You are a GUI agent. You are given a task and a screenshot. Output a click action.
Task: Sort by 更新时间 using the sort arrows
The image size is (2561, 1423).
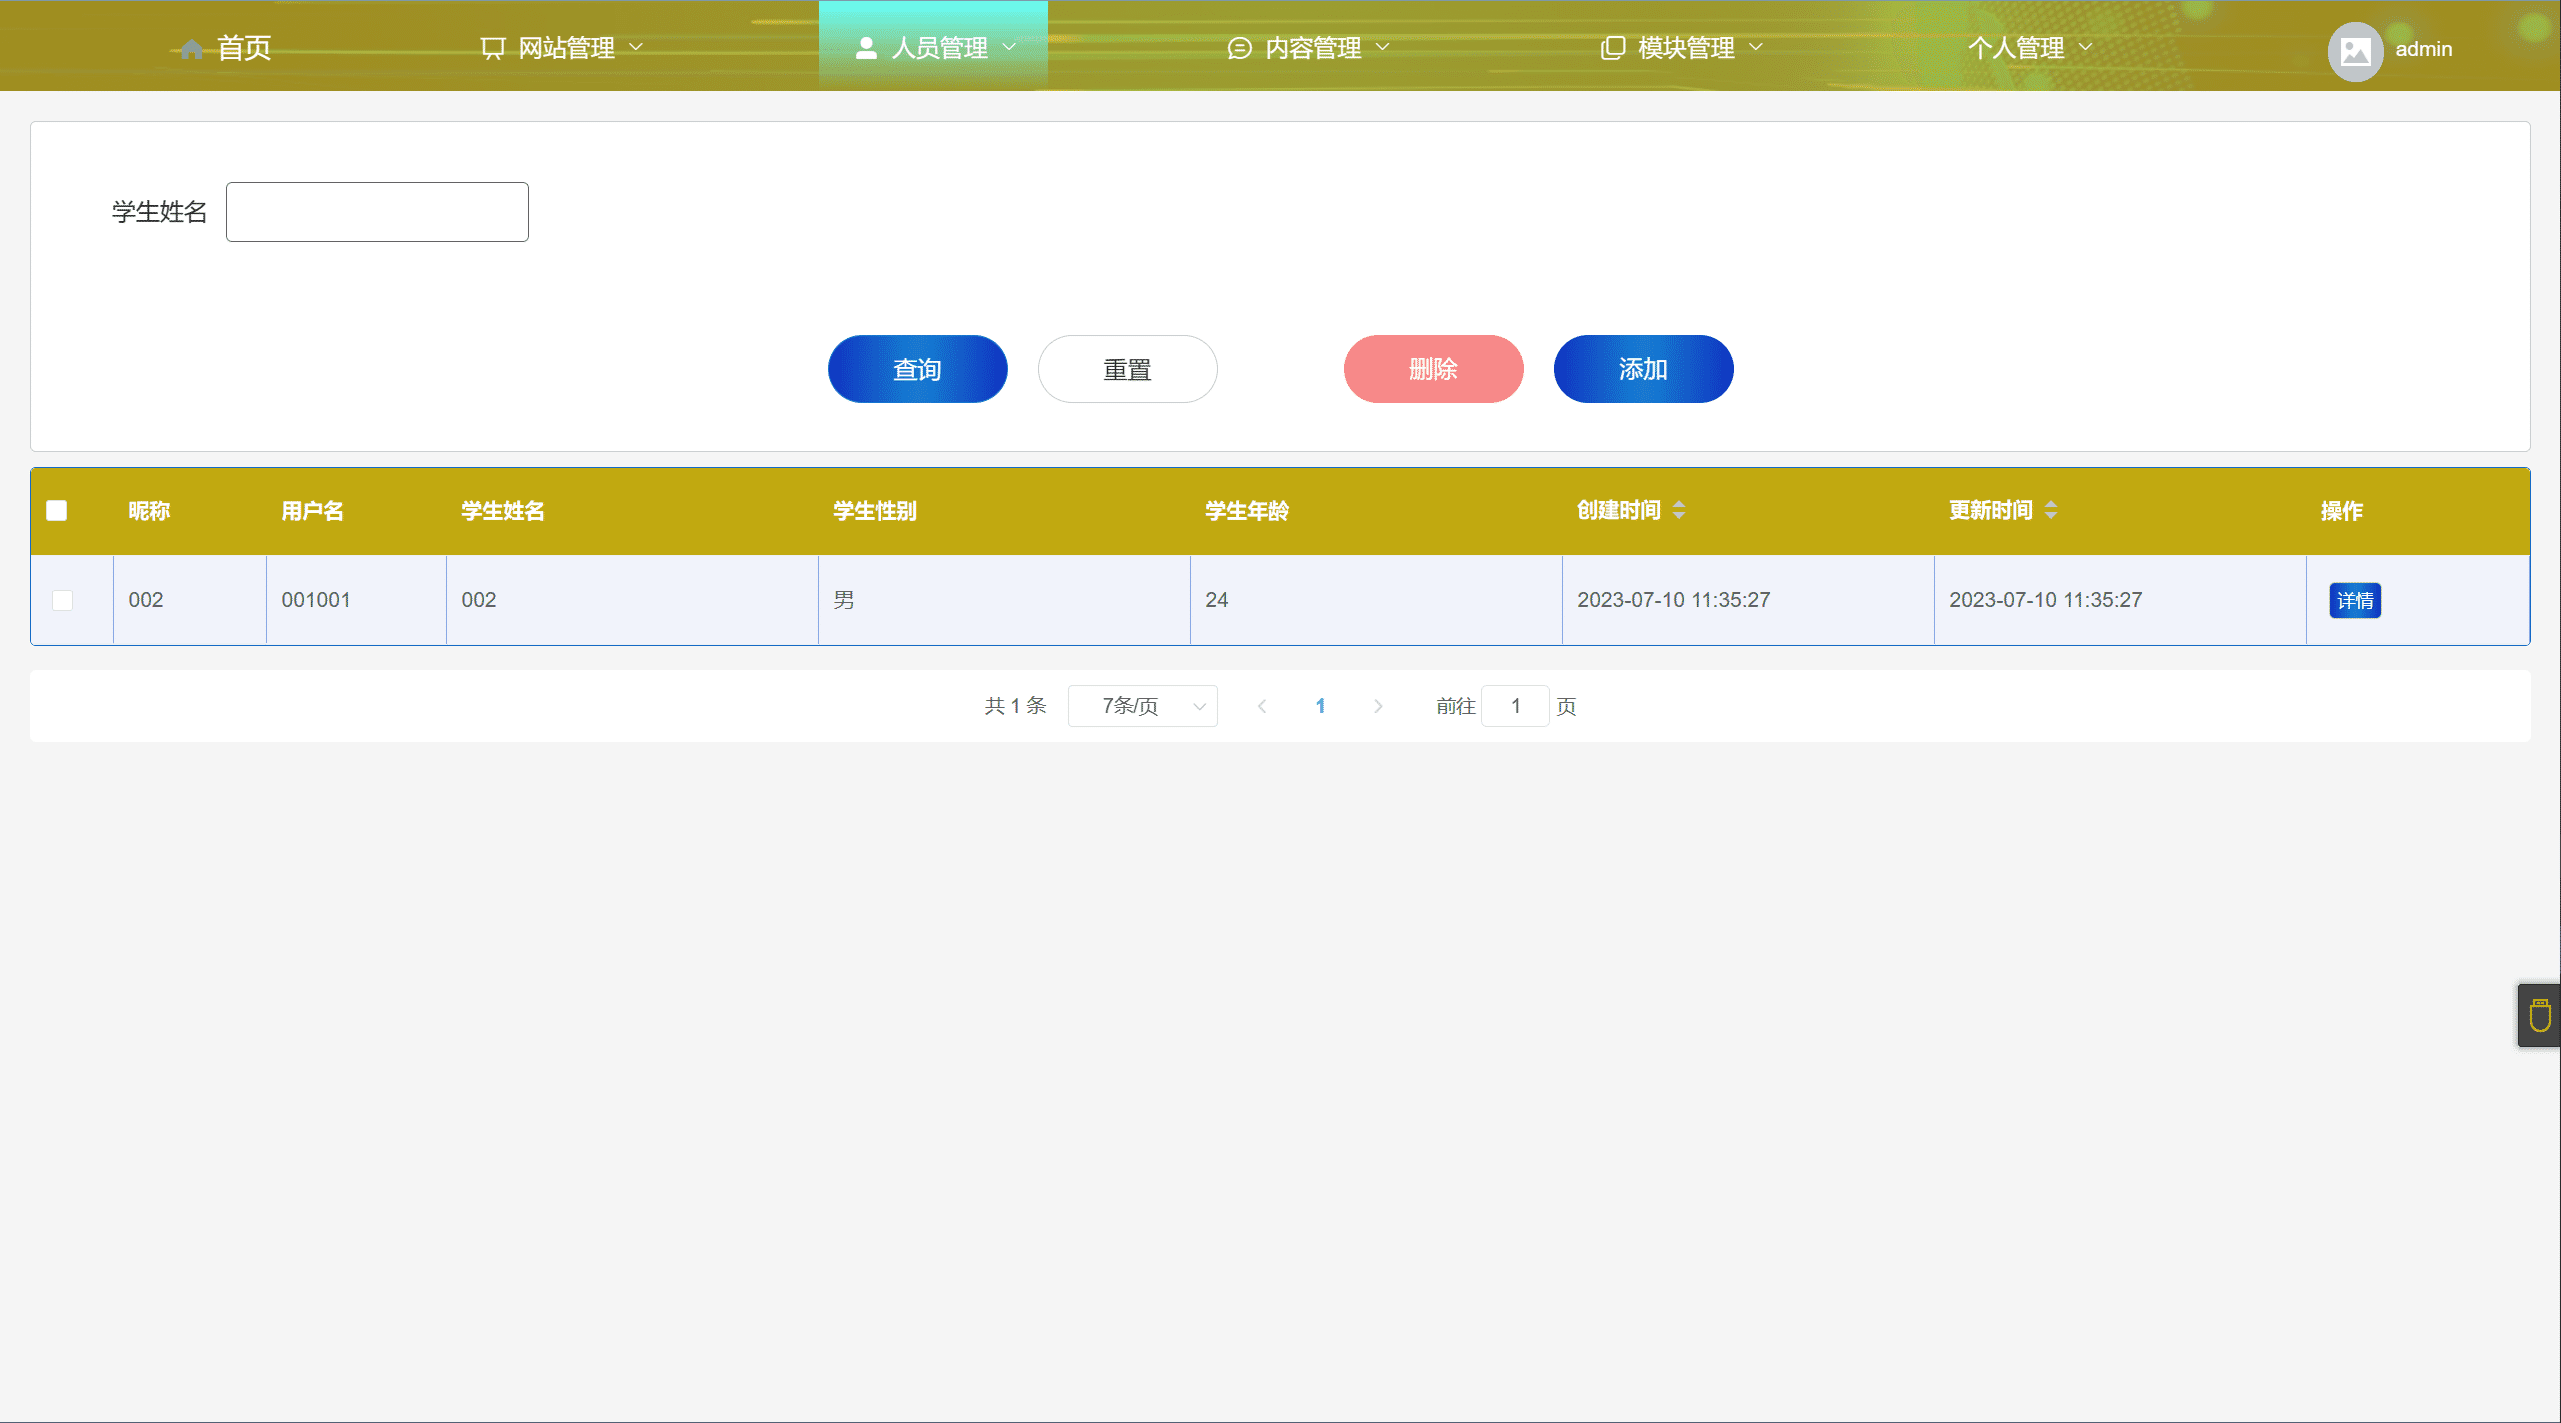click(x=2051, y=511)
